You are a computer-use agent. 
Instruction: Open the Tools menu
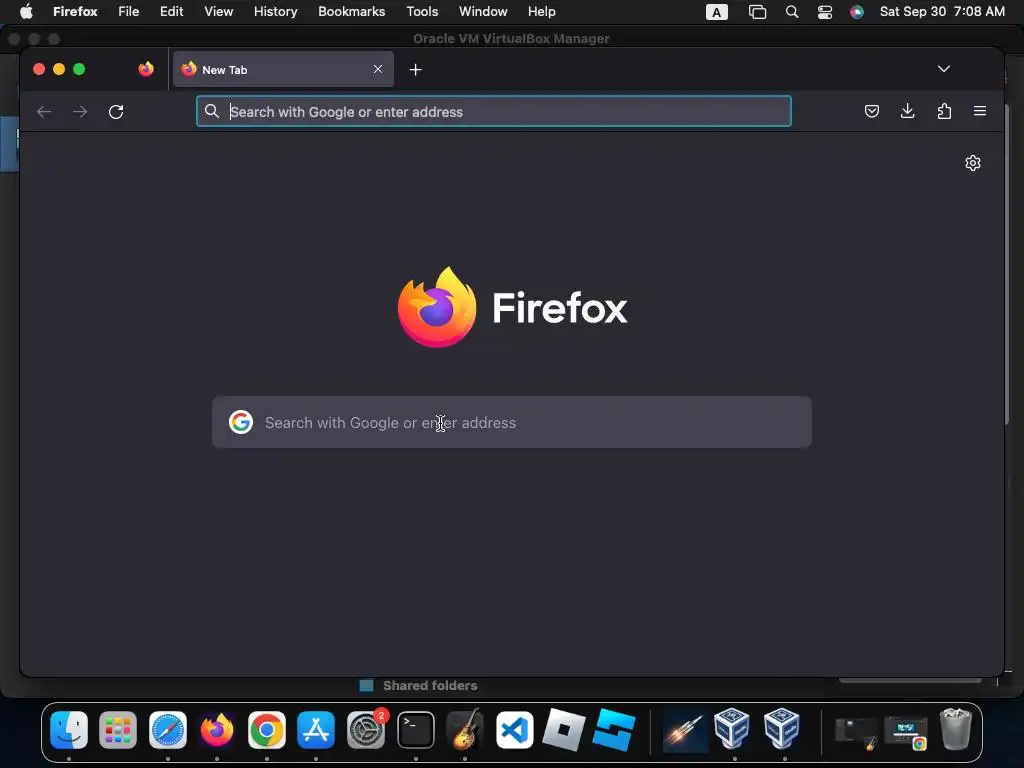coord(423,12)
